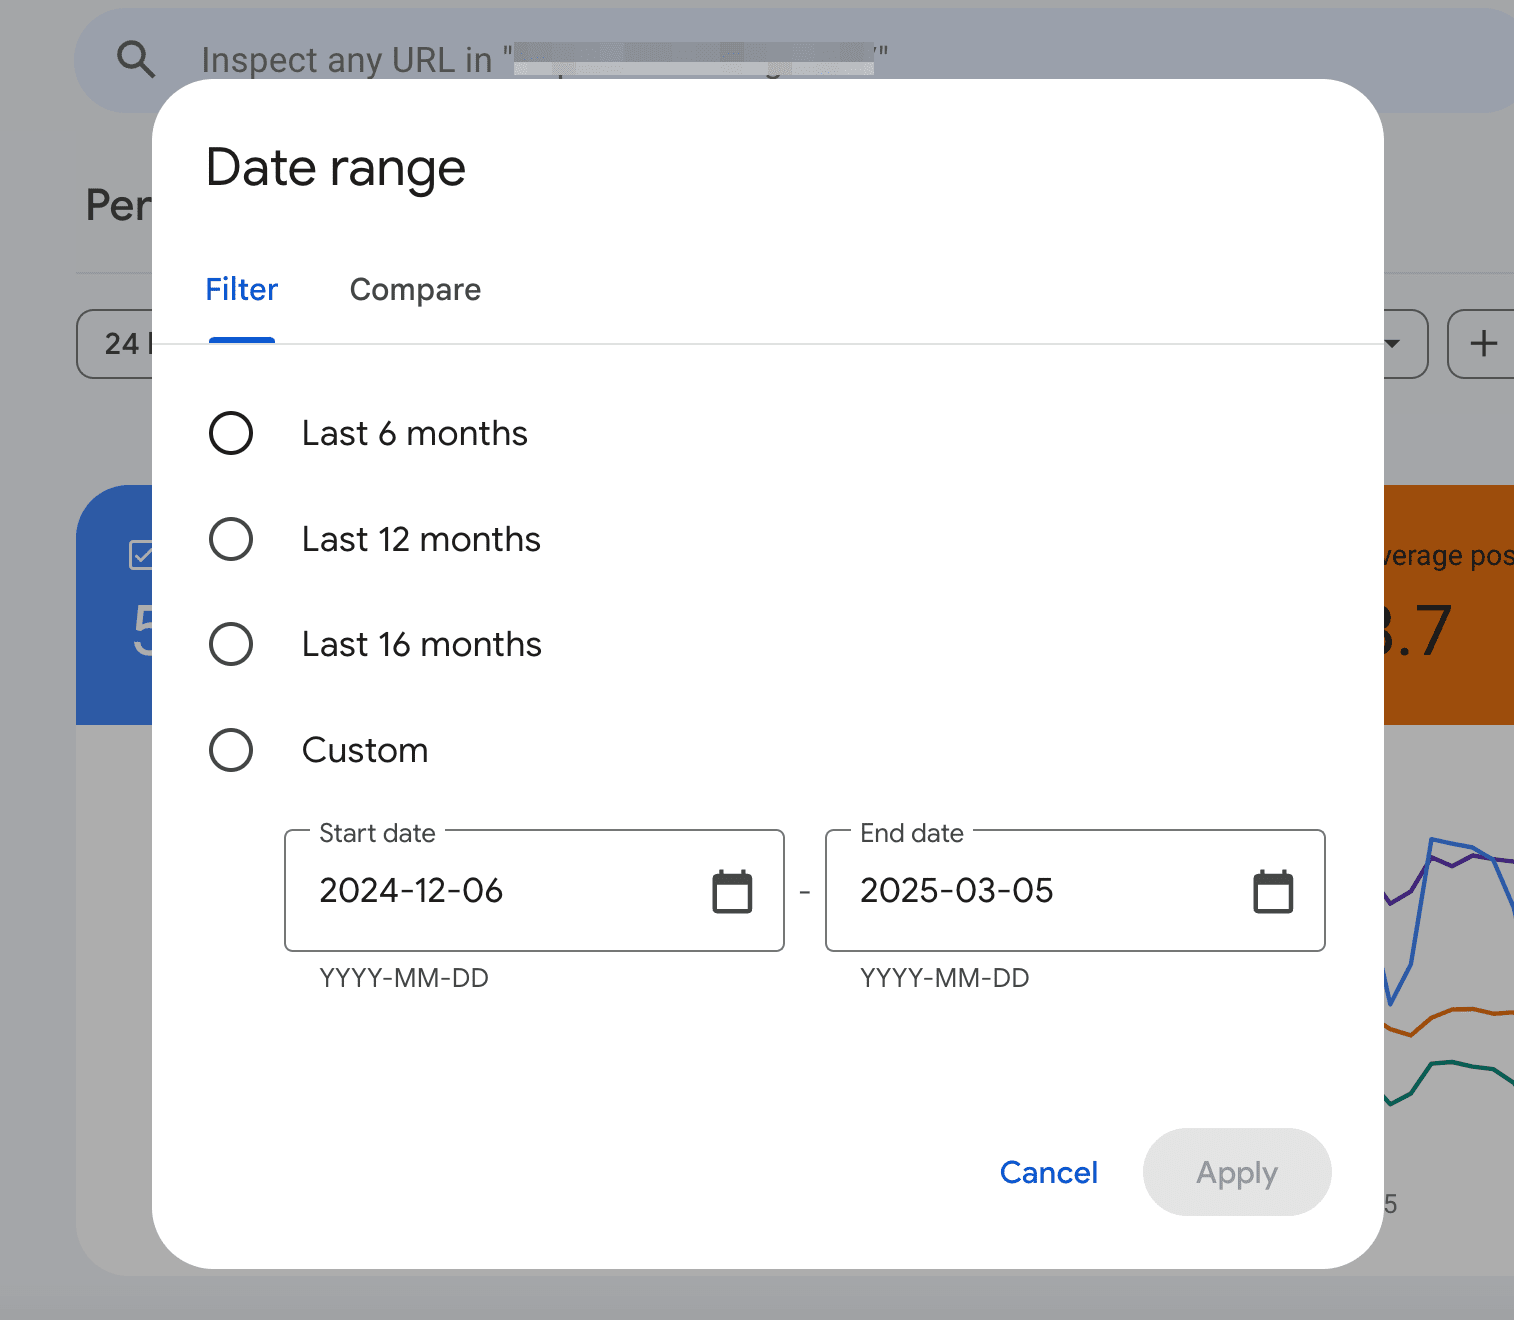Switch to the Compare tab

pyautogui.click(x=415, y=290)
